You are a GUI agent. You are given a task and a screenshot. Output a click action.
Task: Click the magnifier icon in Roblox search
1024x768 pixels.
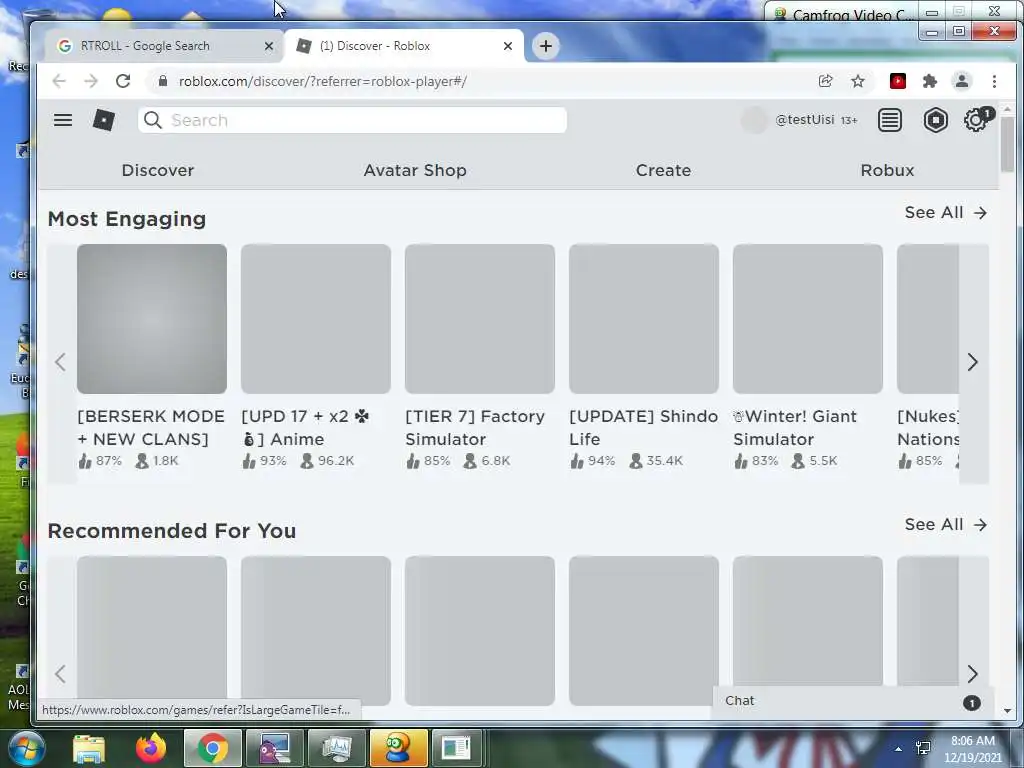(153, 120)
